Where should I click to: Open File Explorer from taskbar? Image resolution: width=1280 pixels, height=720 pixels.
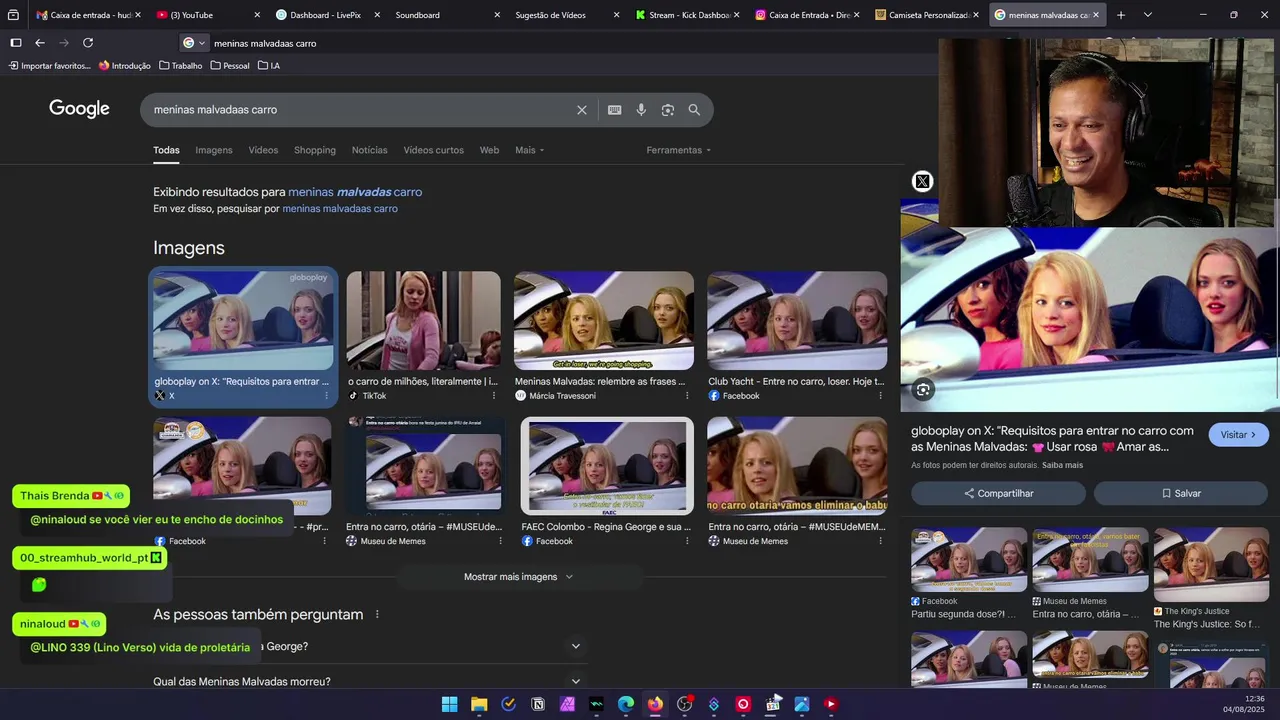[x=479, y=704]
